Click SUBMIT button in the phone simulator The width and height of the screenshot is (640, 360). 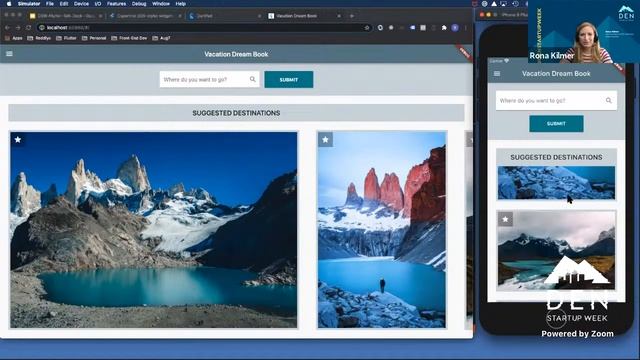pos(556,124)
